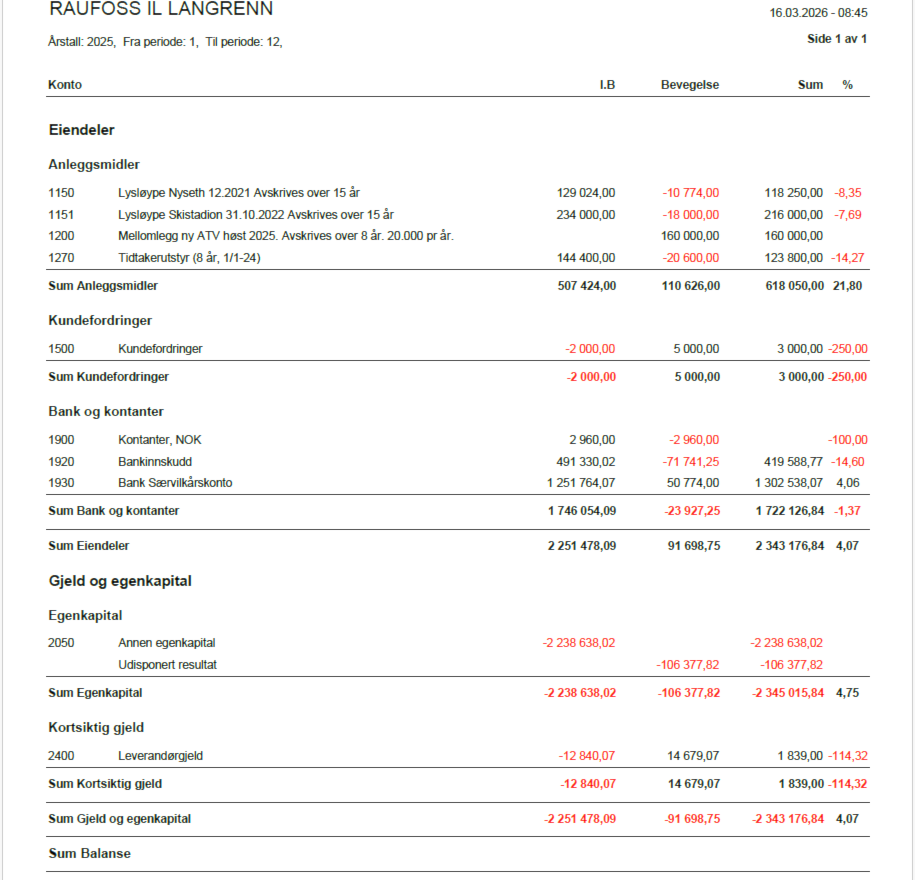Image resolution: width=915 pixels, height=880 pixels.
Task: Select the 1920 Bankinnskudd account line
Action: tap(154, 462)
